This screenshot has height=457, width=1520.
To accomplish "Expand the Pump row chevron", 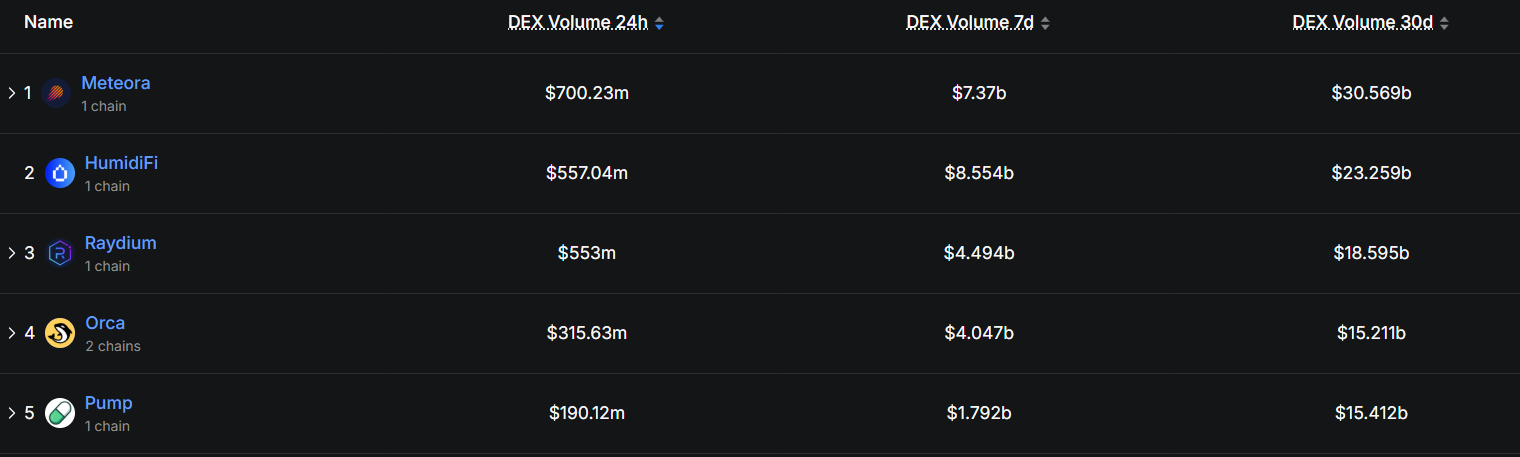I will 12,413.
